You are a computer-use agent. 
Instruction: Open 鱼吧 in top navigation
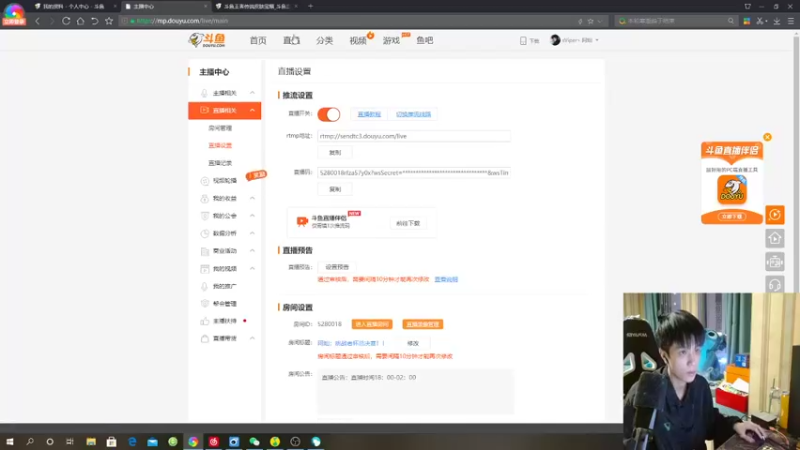click(424, 40)
